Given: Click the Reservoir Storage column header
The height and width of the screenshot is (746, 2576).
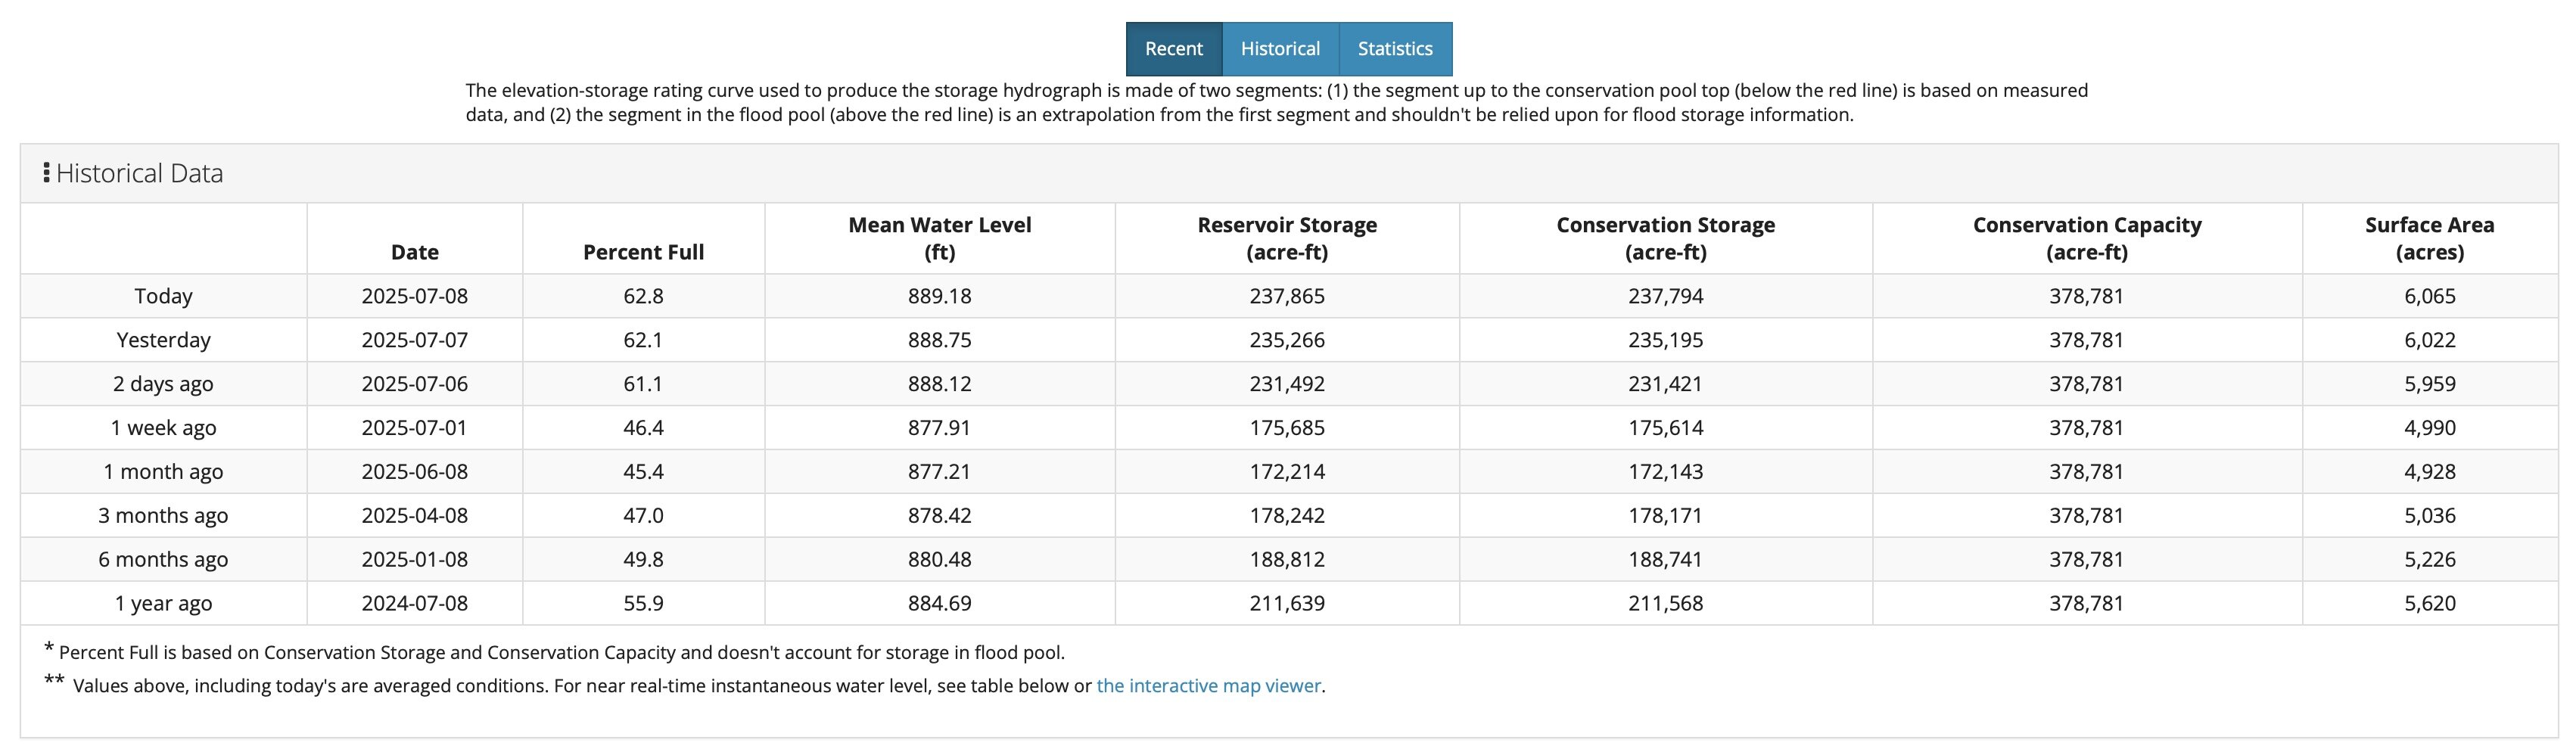Looking at the screenshot, I should [1287, 238].
